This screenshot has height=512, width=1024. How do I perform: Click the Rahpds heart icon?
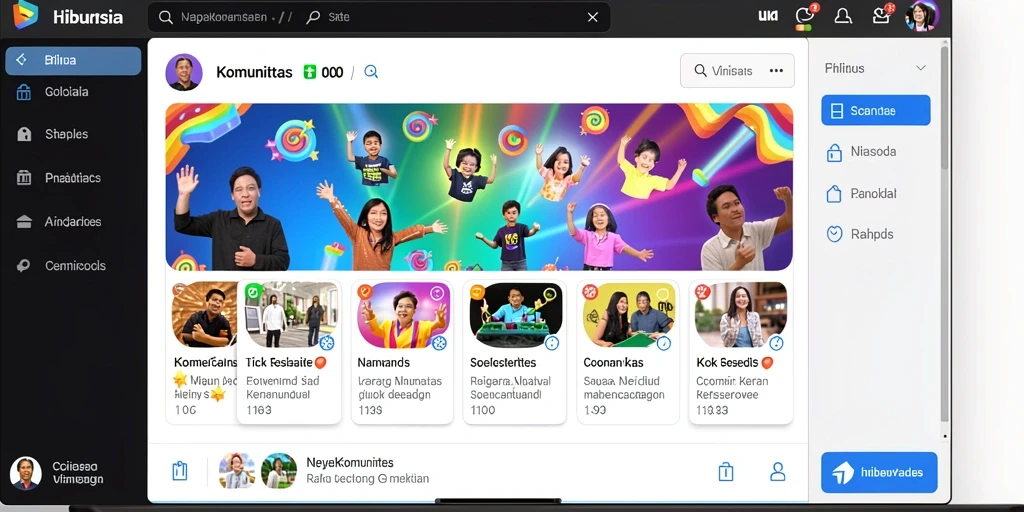[x=834, y=234]
